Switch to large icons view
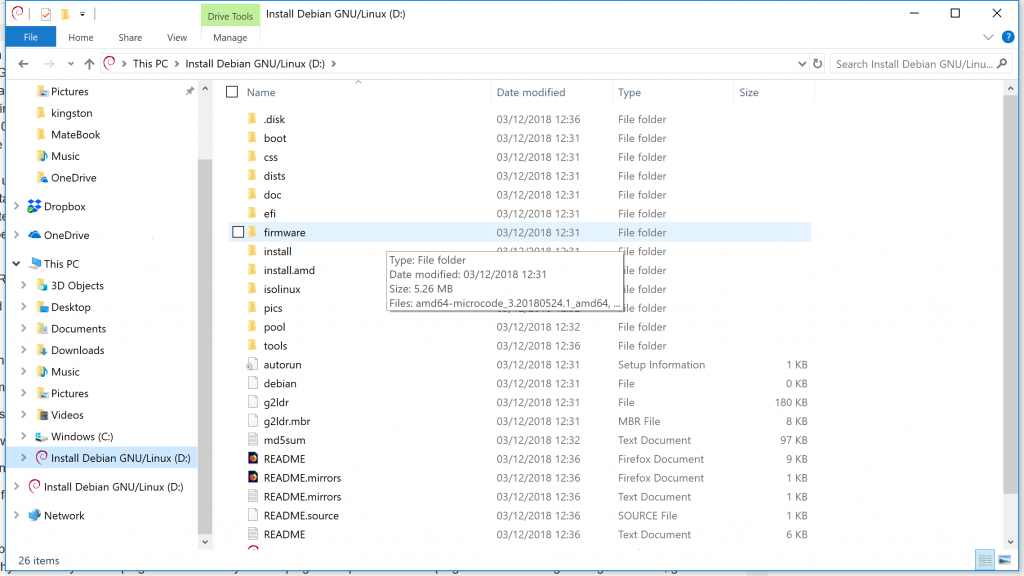 click(x=1004, y=560)
